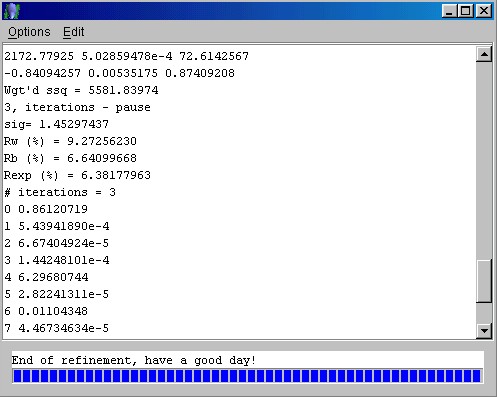Click parameter row '5 2.82241311e-5'
497x397 pixels.
click(57, 294)
